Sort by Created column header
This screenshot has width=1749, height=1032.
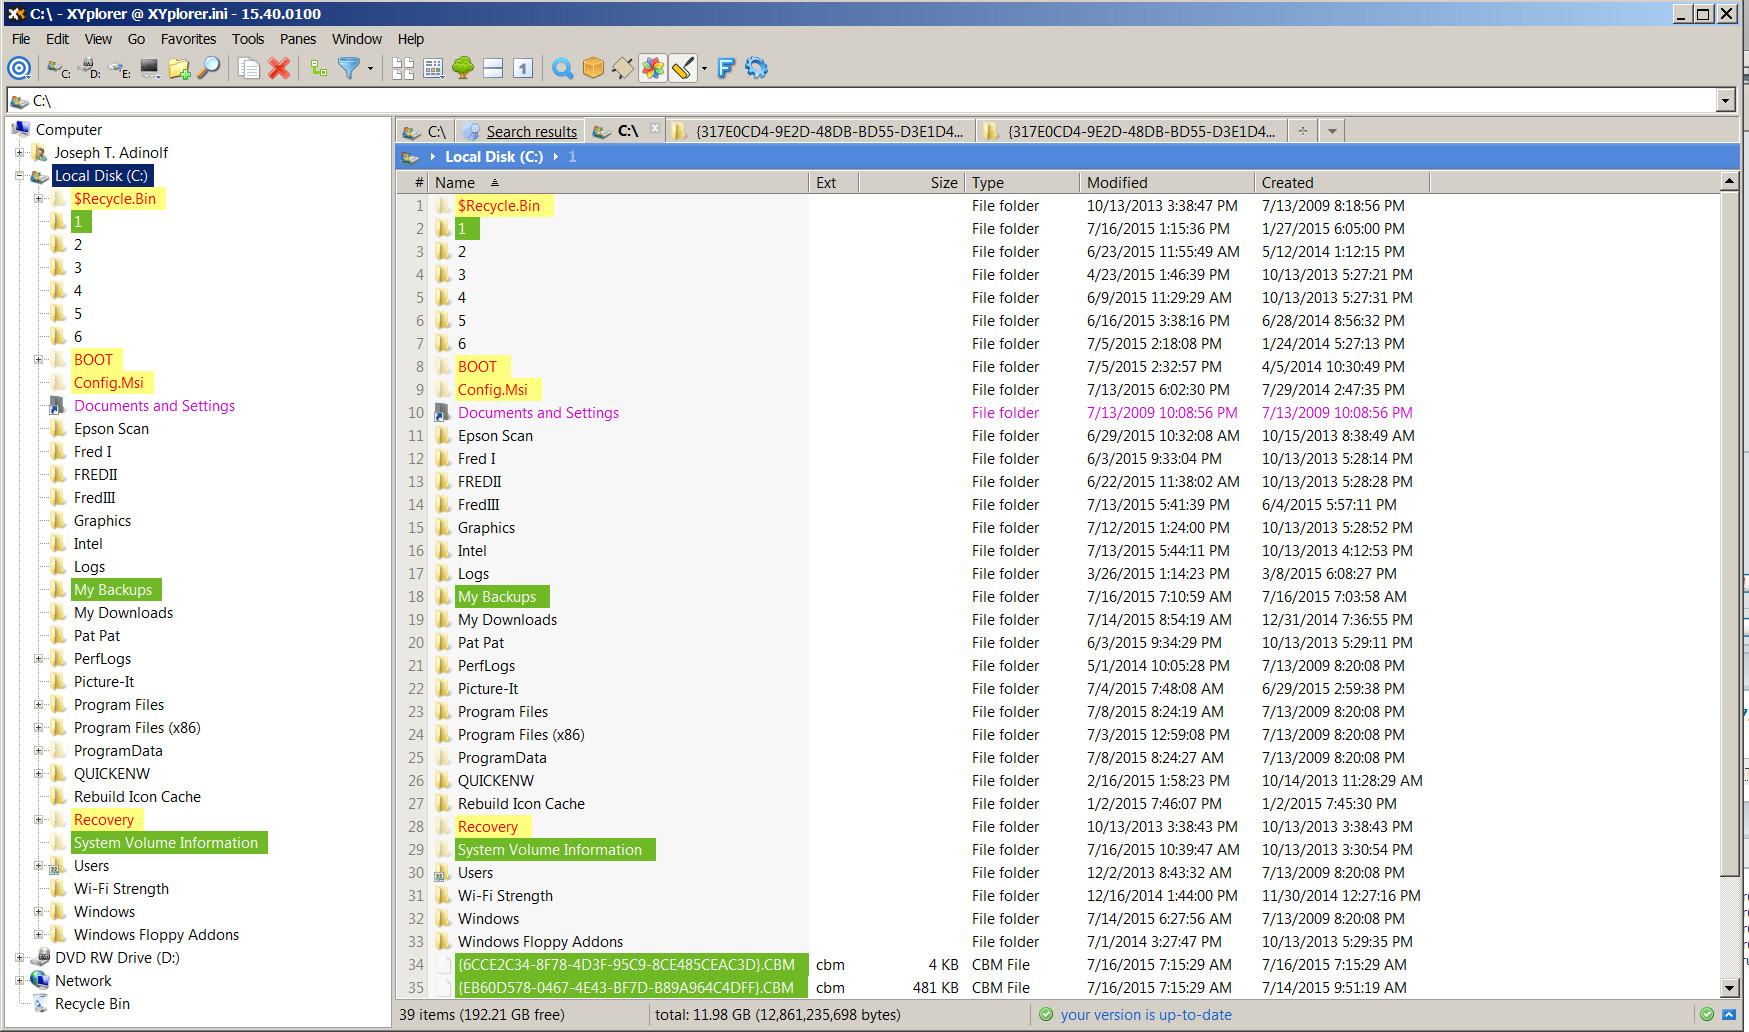point(1342,183)
